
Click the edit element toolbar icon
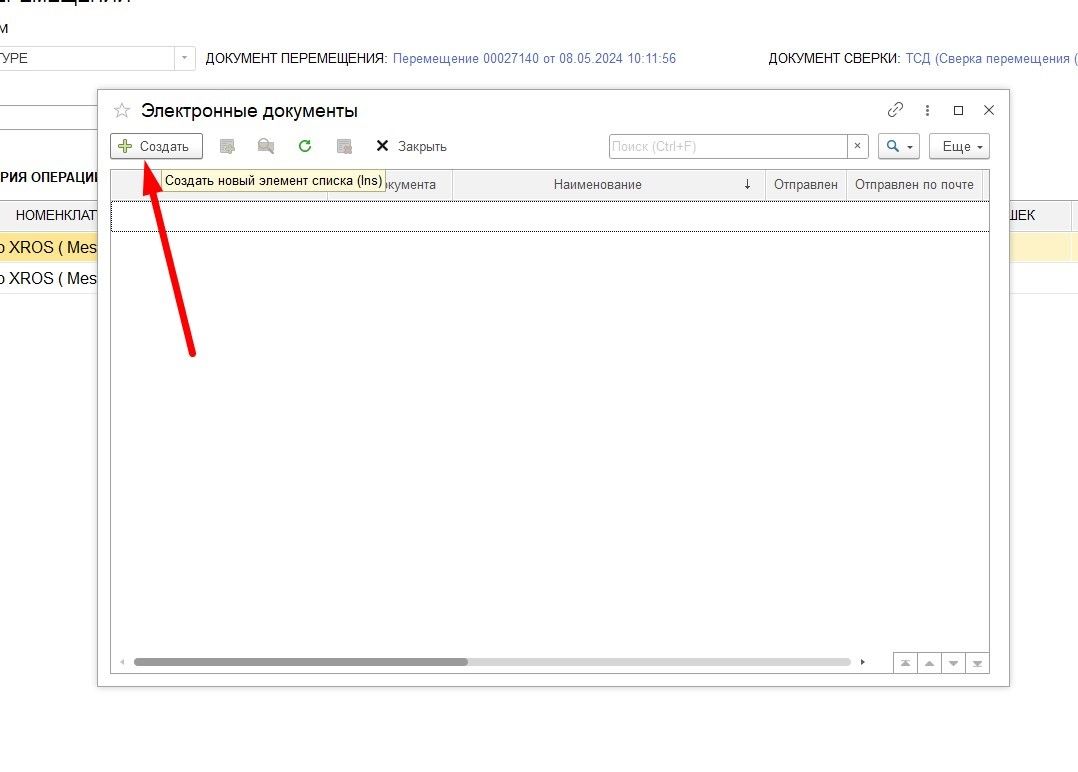point(227,146)
